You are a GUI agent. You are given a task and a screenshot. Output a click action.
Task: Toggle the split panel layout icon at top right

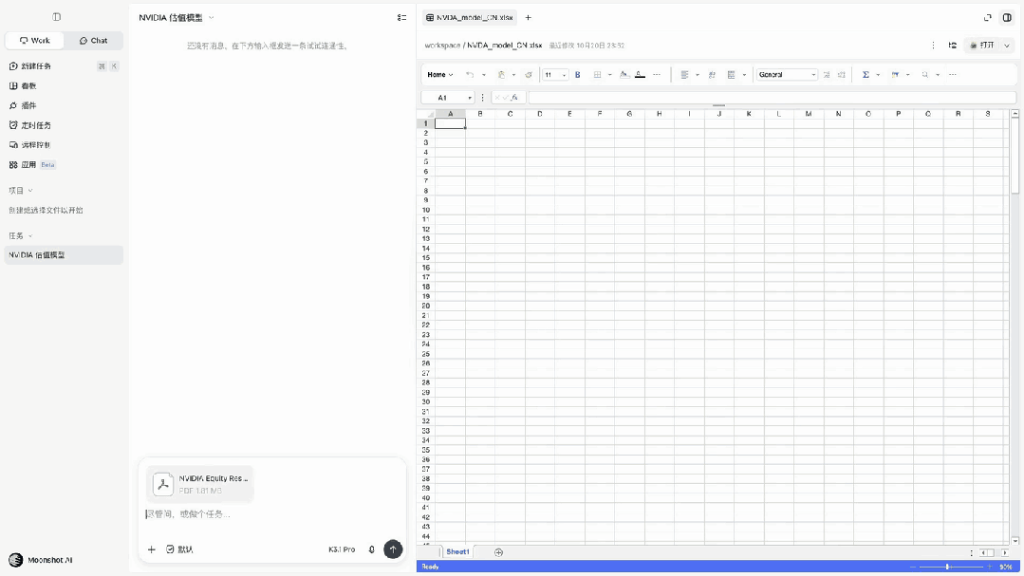(1007, 18)
